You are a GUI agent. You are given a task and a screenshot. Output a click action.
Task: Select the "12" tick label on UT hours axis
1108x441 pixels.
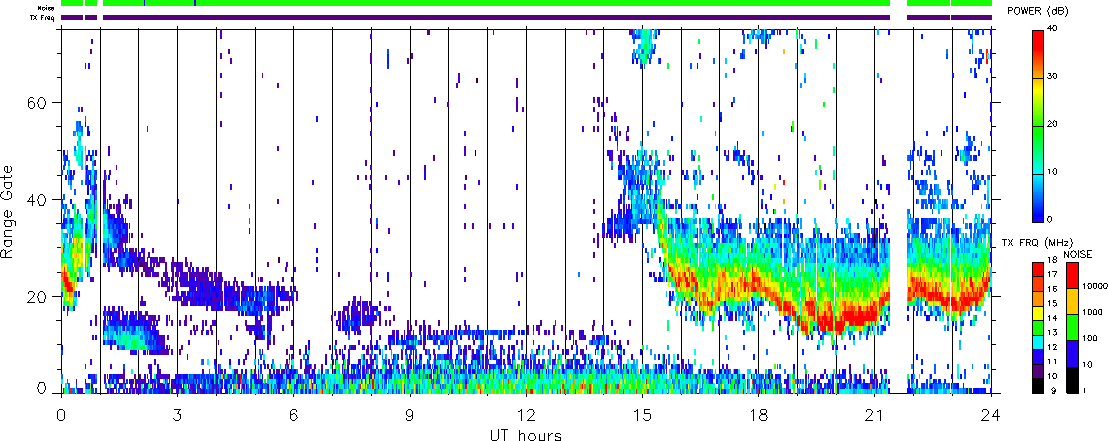coord(526,414)
